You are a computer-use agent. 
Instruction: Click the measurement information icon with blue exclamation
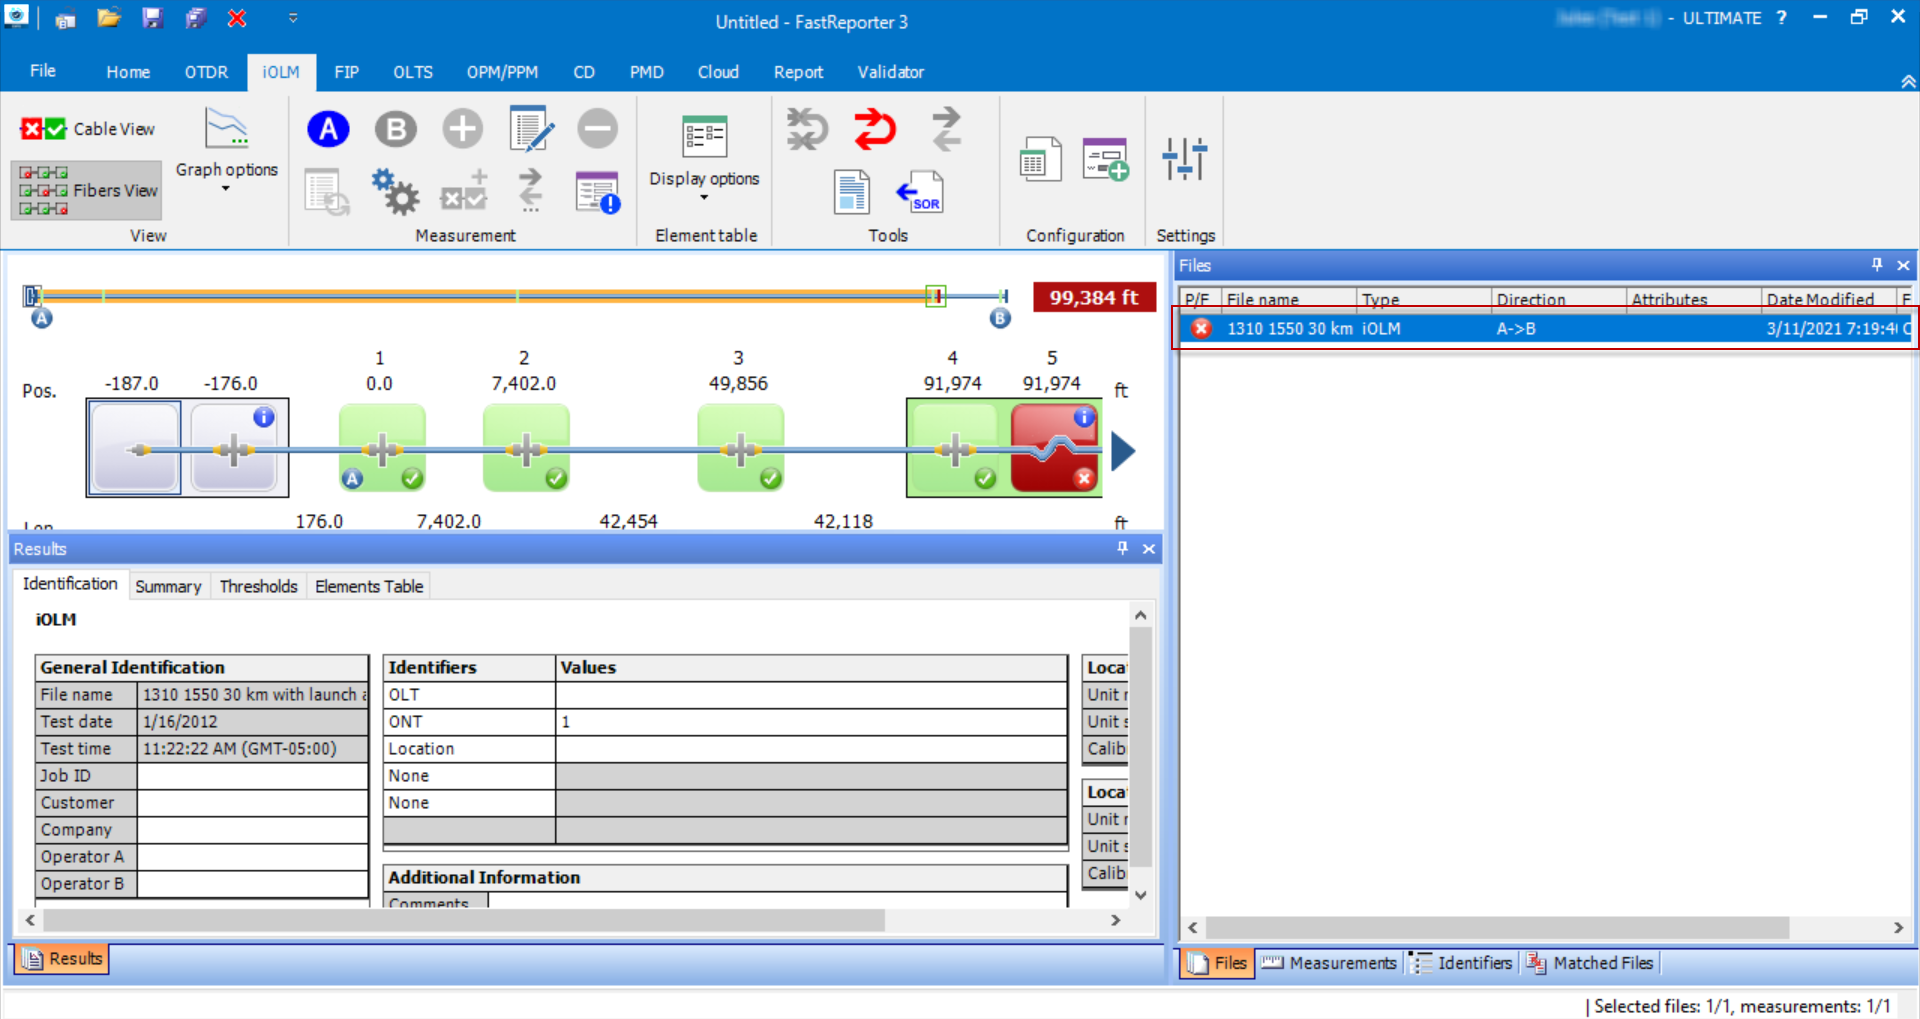597,192
